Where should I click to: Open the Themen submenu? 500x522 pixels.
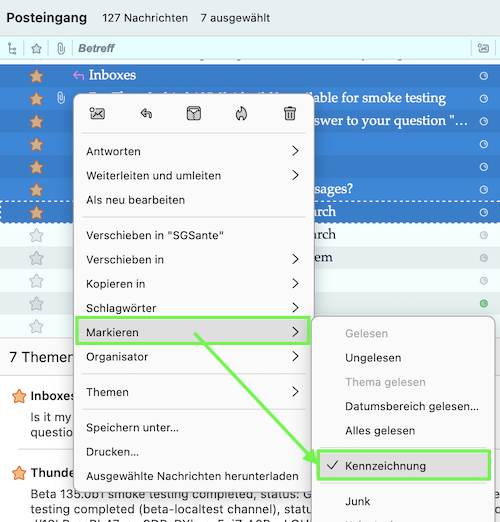(x=193, y=392)
